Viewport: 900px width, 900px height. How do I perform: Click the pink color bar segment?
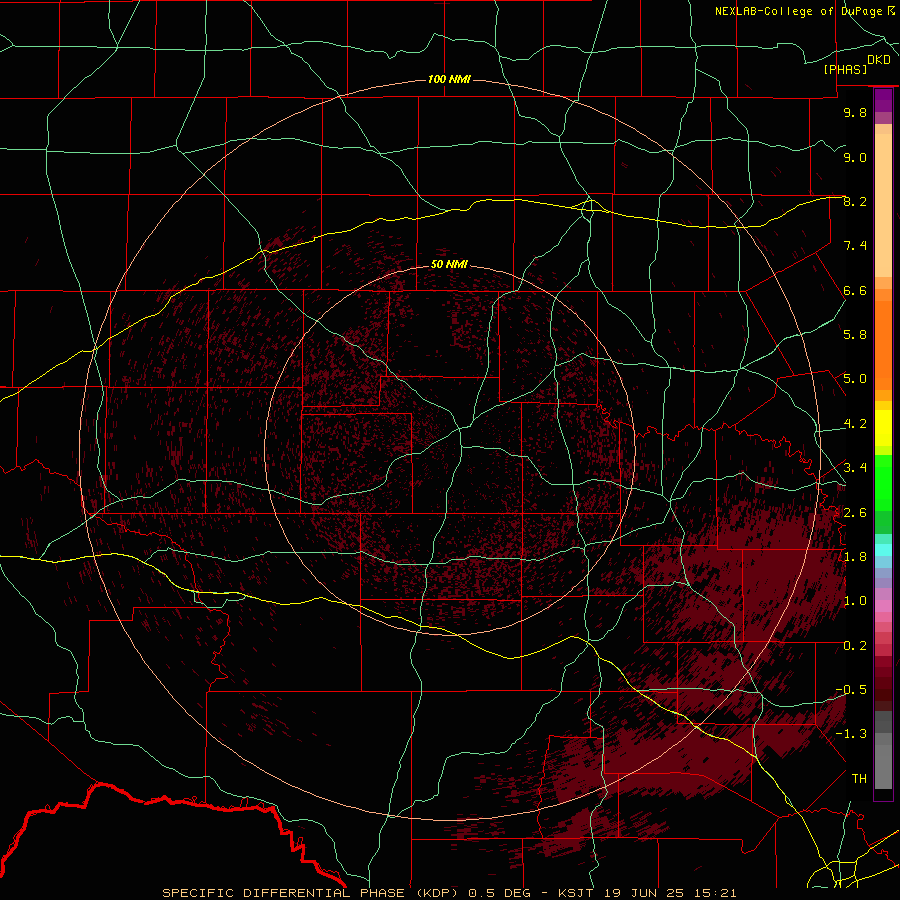[883, 606]
